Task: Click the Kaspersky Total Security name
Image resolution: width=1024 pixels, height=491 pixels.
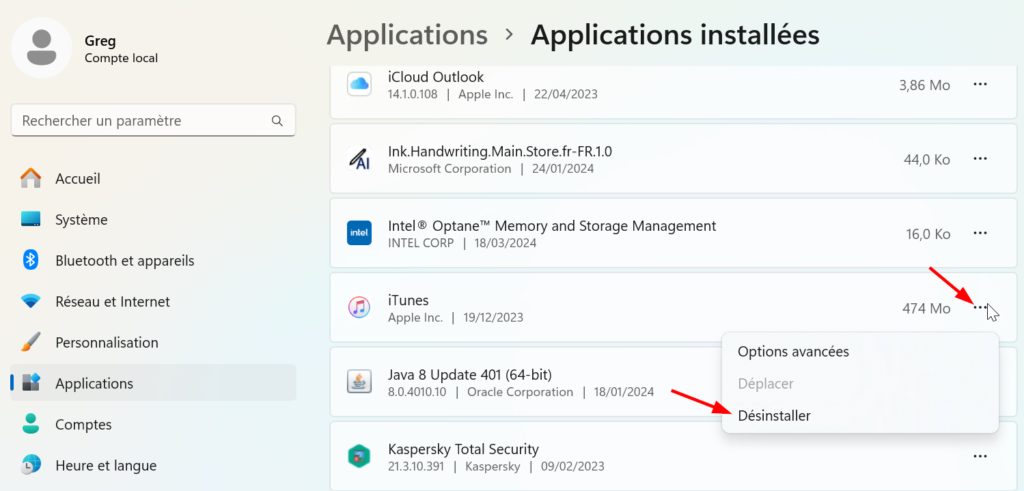Action: coord(464,449)
